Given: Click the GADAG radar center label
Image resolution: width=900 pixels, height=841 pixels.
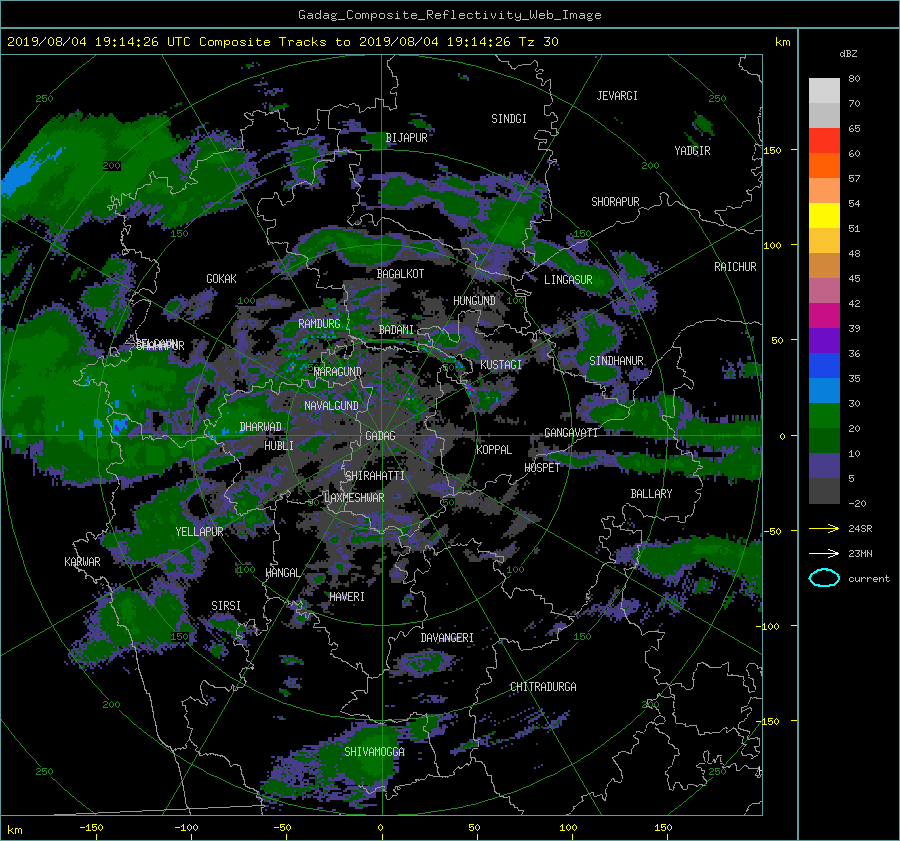Looking at the screenshot, I should tap(380, 436).
